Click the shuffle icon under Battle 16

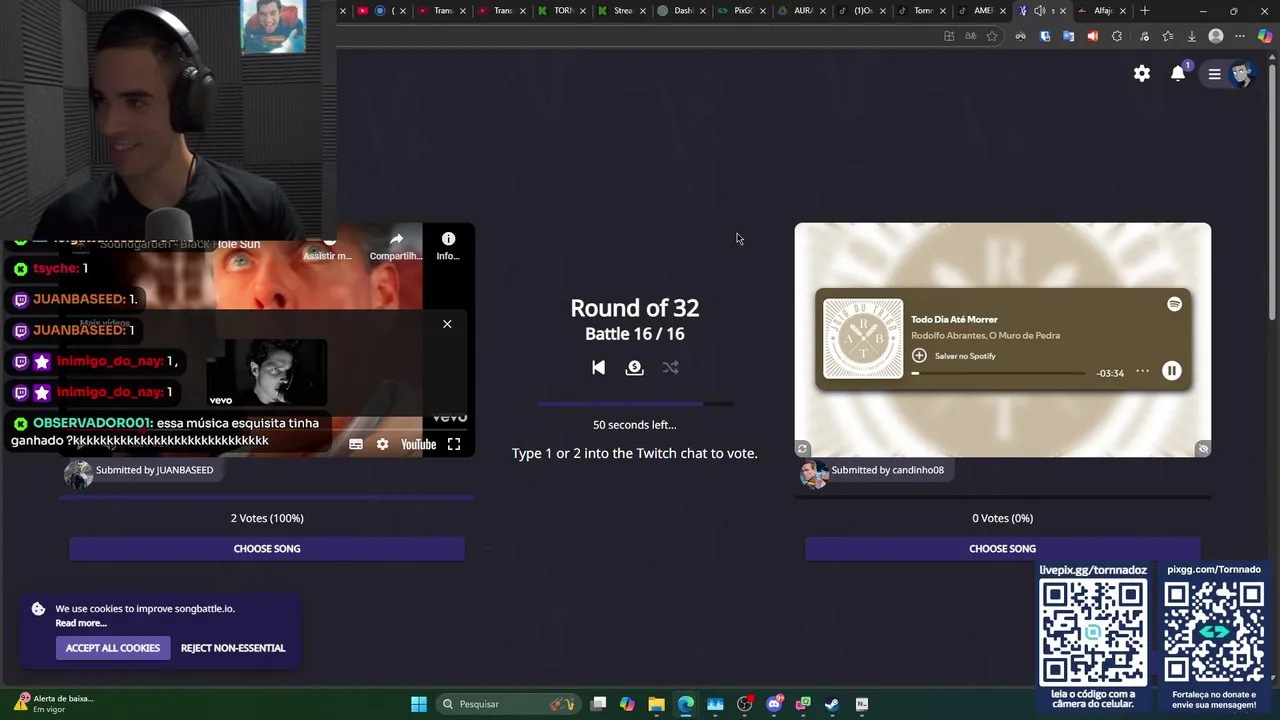[x=670, y=368]
